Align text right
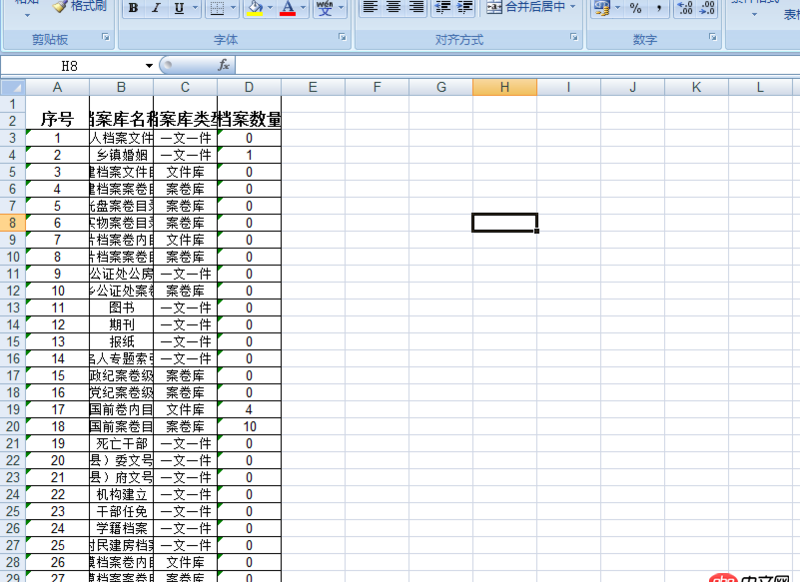Screen dimensions: 800x582 [417, 7]
